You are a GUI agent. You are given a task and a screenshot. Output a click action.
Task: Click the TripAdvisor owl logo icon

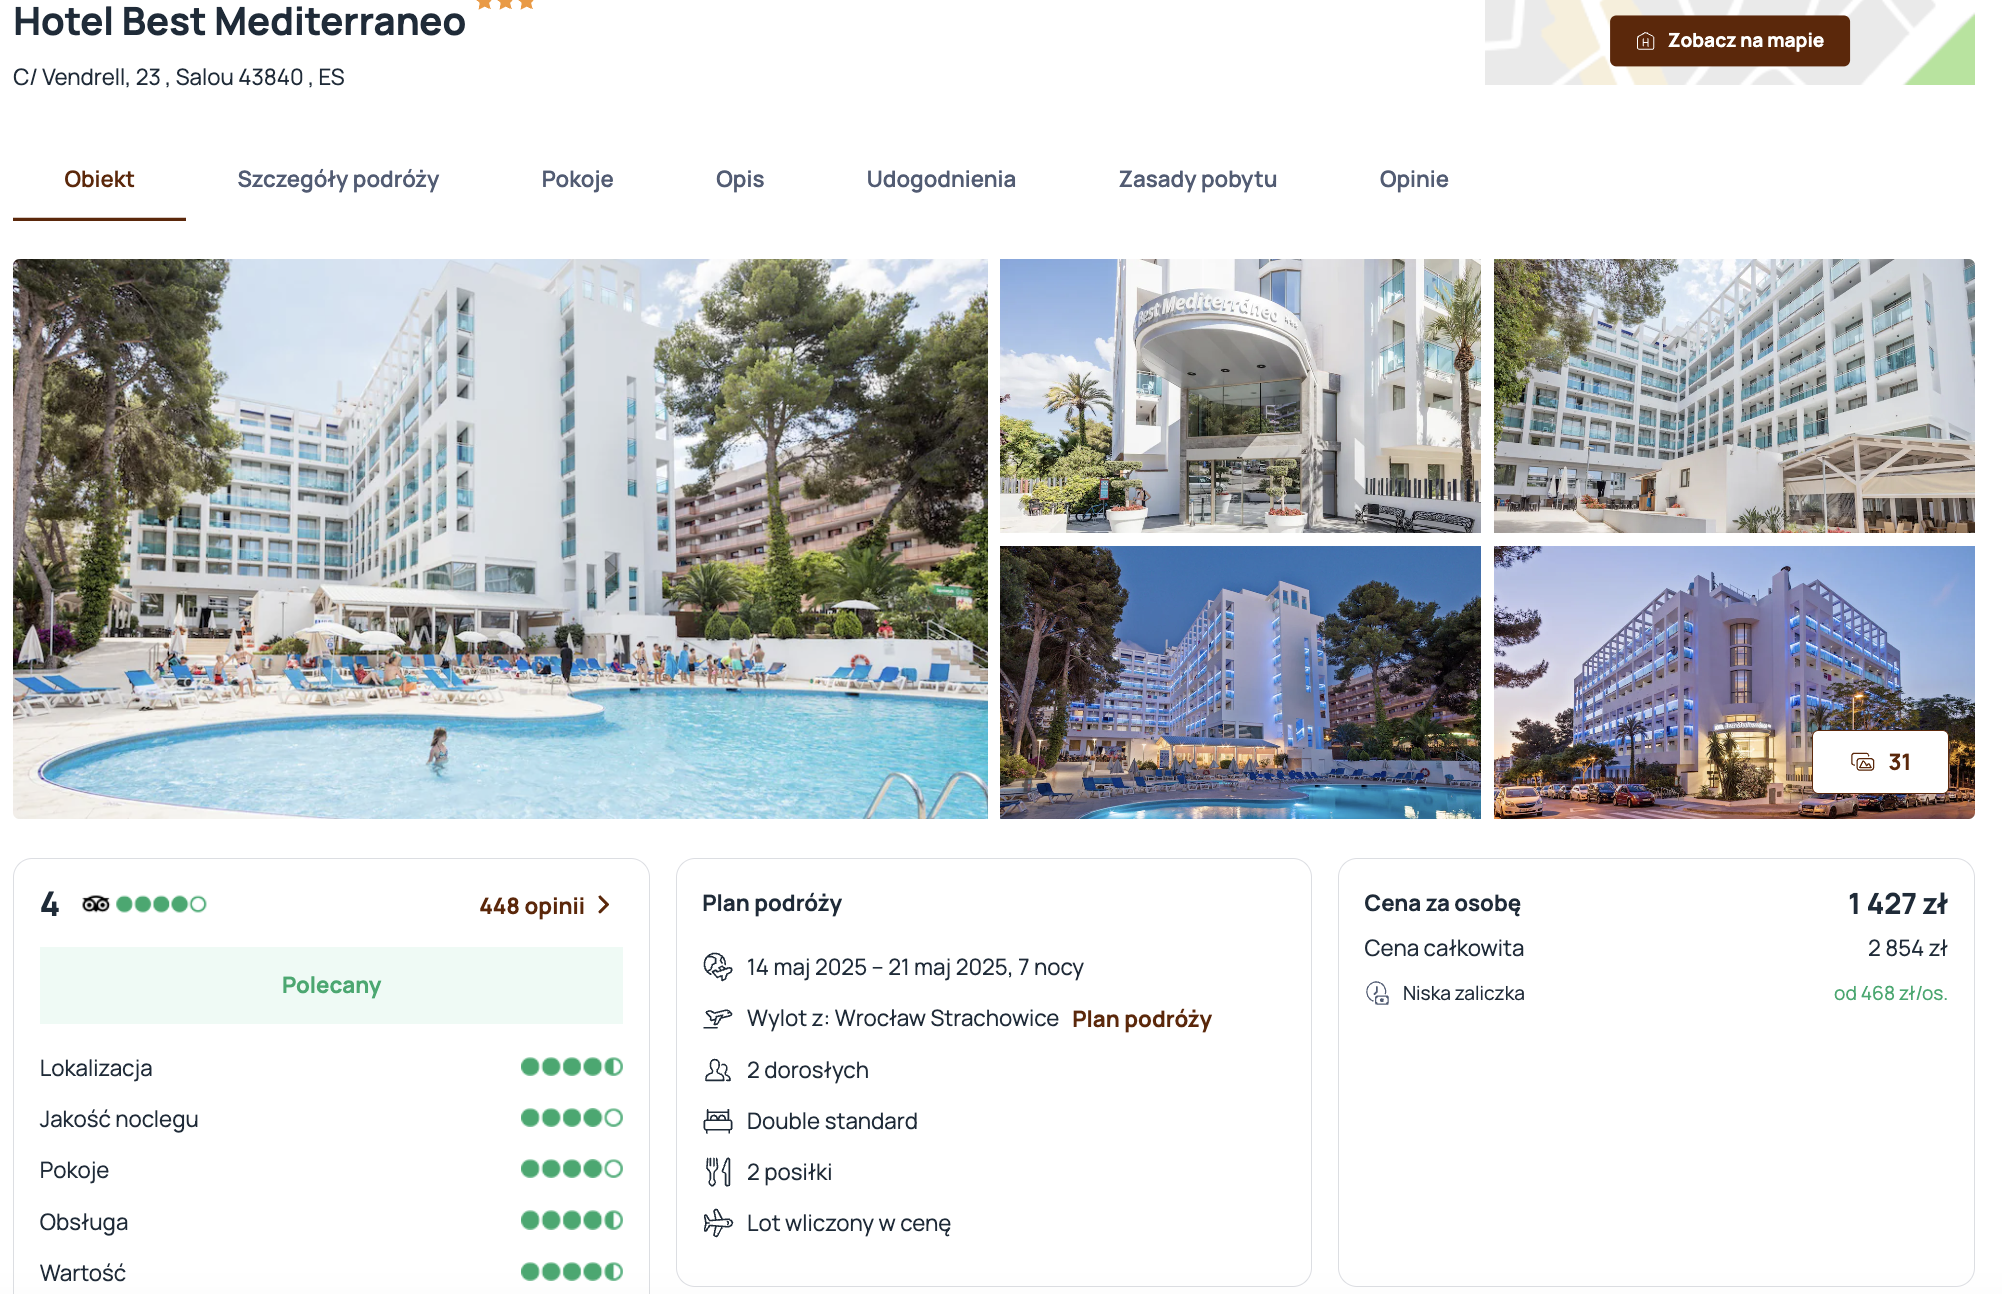(x=96, y=904)
